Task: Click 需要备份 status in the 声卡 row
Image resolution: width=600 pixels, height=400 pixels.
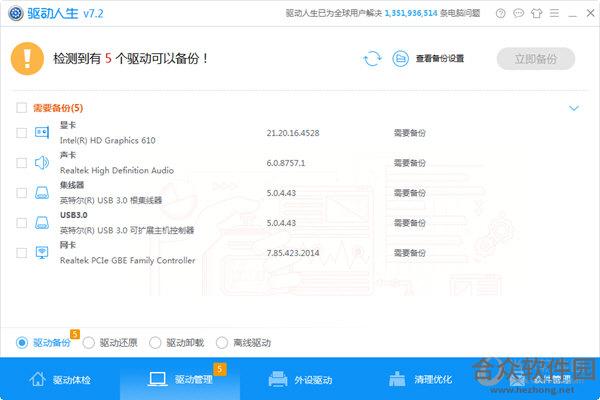Action: click(x=410, y=163)
